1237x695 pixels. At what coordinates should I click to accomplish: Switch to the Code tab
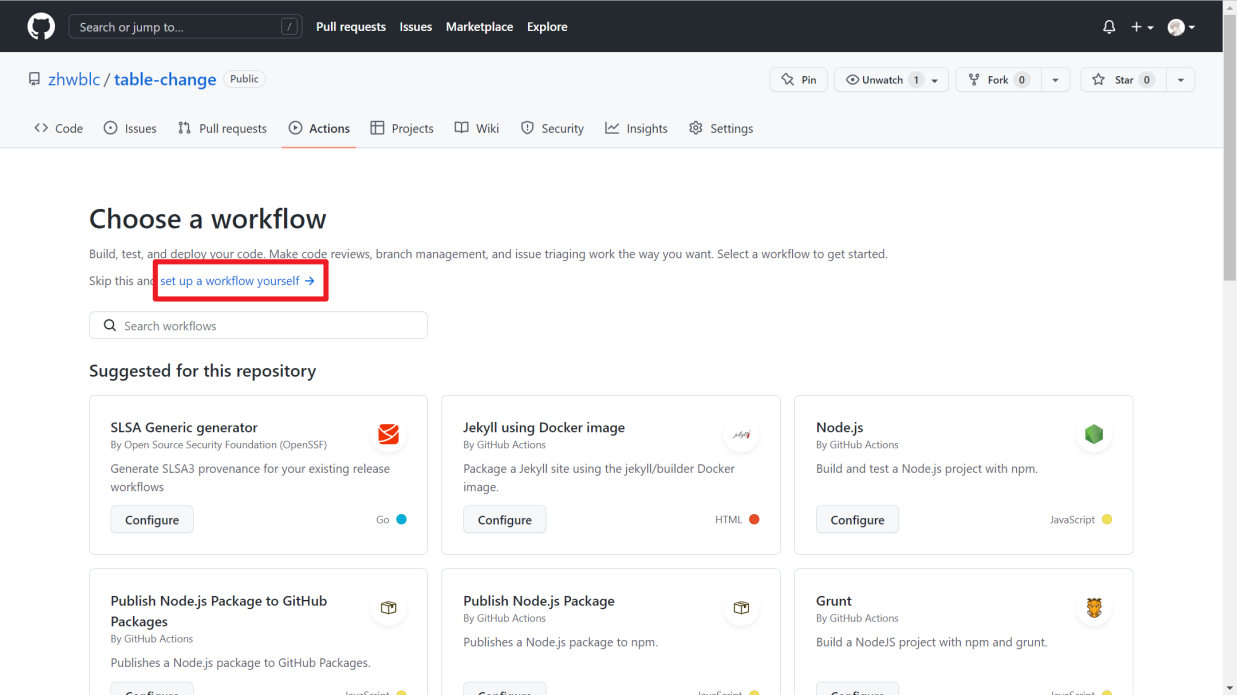[59, 128]
